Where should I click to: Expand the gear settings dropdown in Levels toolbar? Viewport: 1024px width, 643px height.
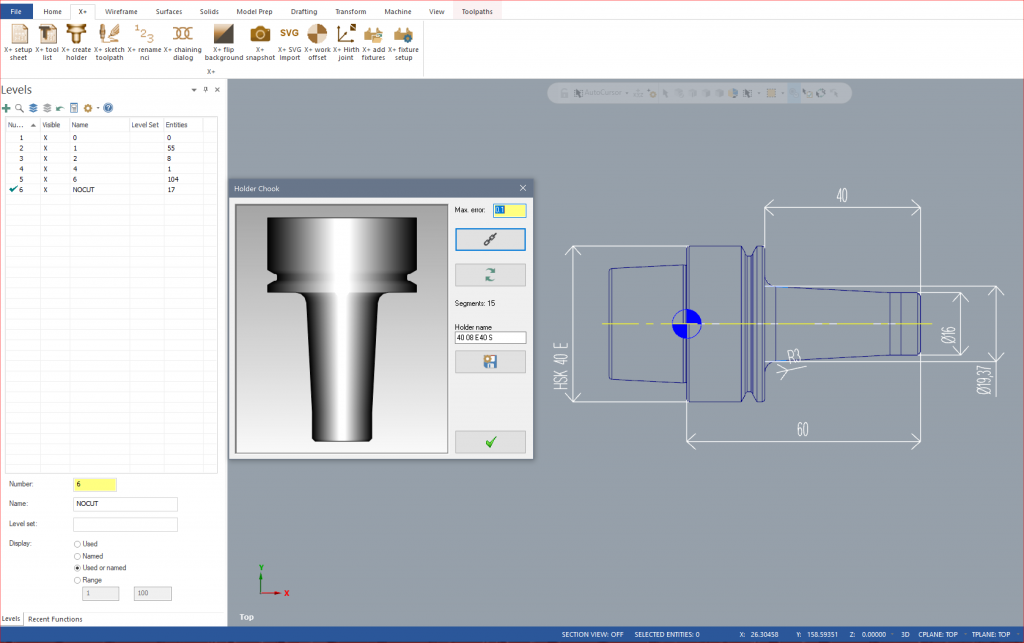click(97, 107)
